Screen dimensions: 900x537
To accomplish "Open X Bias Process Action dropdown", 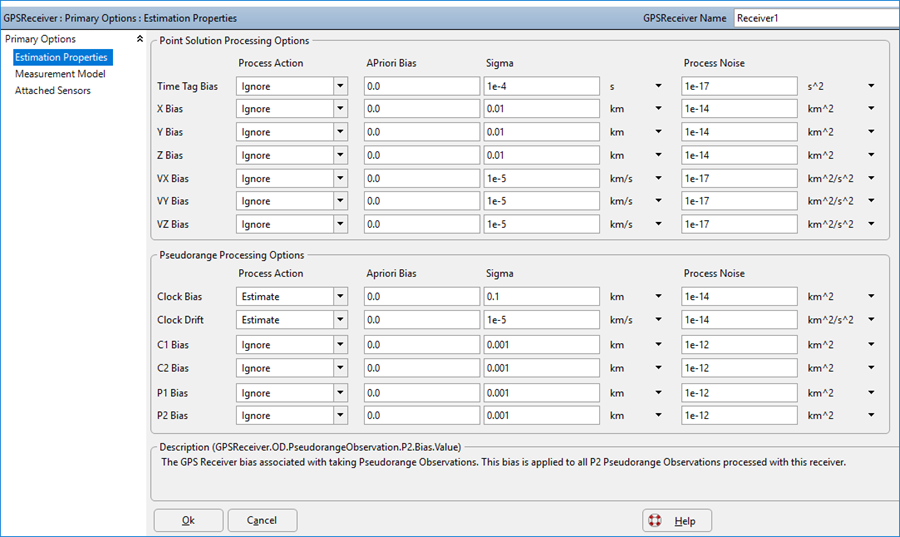I will pos(340,108).
